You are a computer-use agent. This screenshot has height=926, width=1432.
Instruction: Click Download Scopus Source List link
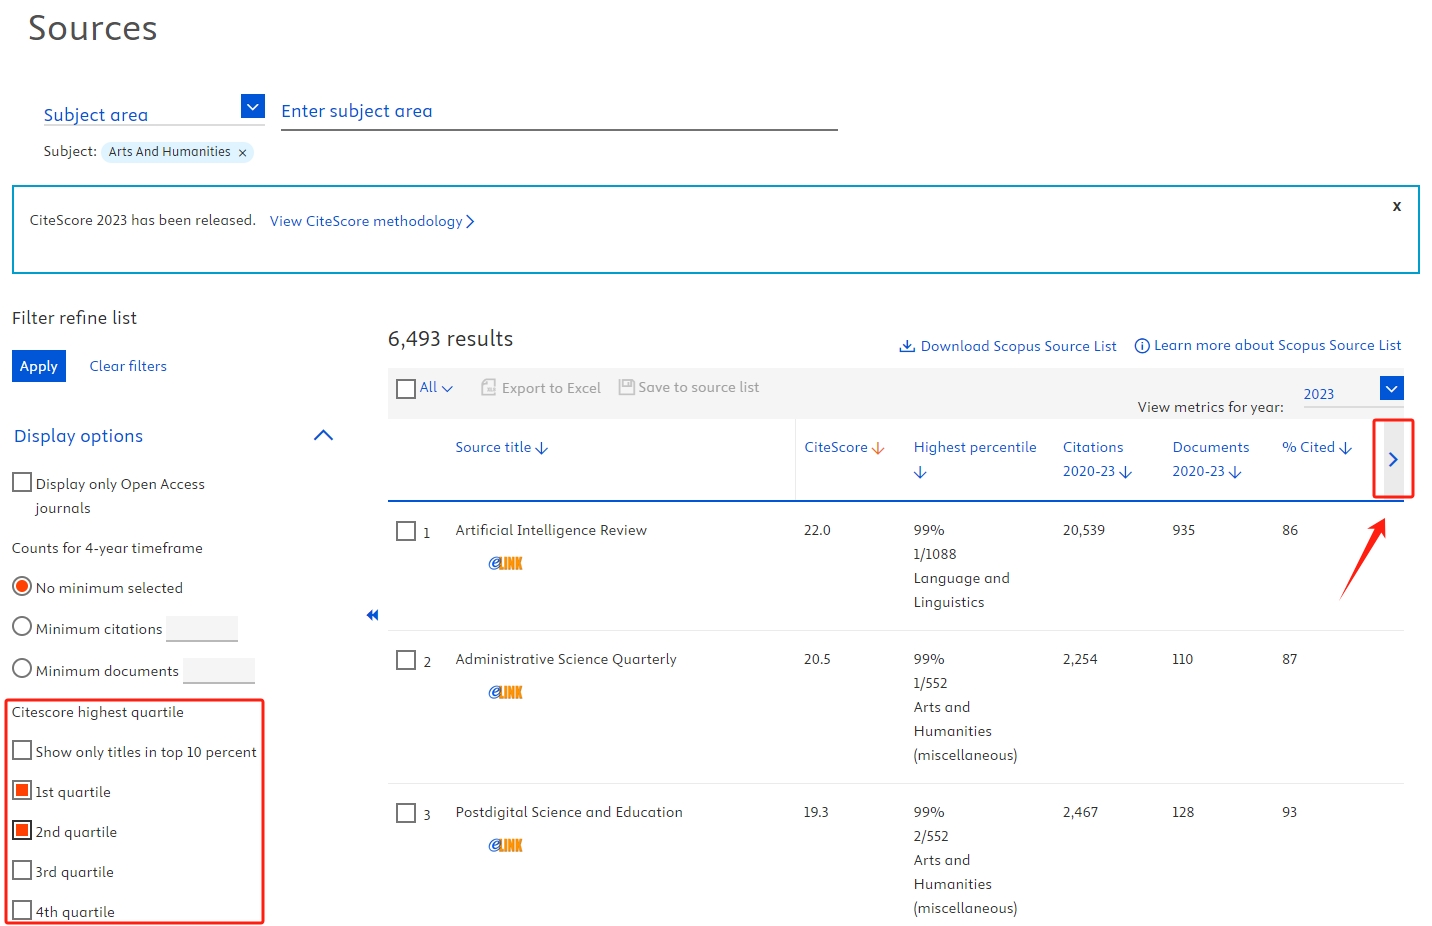(x=1007, y=346)
